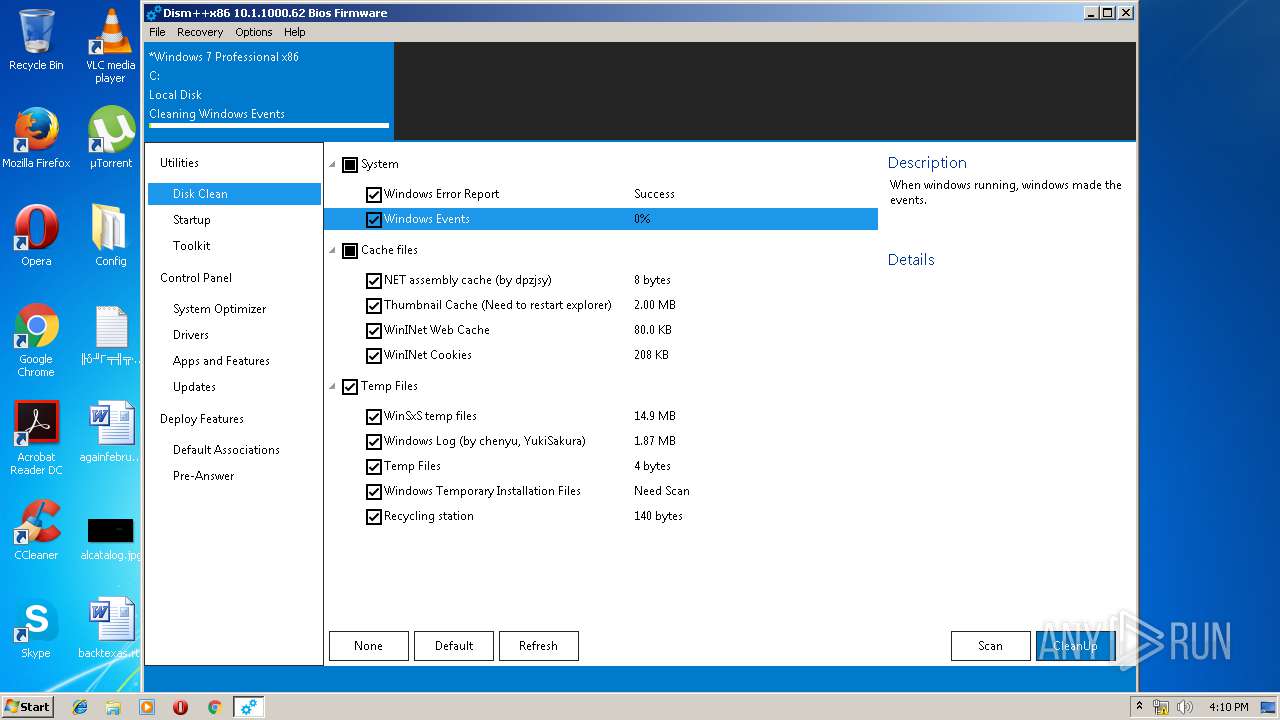Uncheck NET assembly cache checkbox
This screenshot has height=720, width=1280.
pyautogui.click(x=374, y=281)
